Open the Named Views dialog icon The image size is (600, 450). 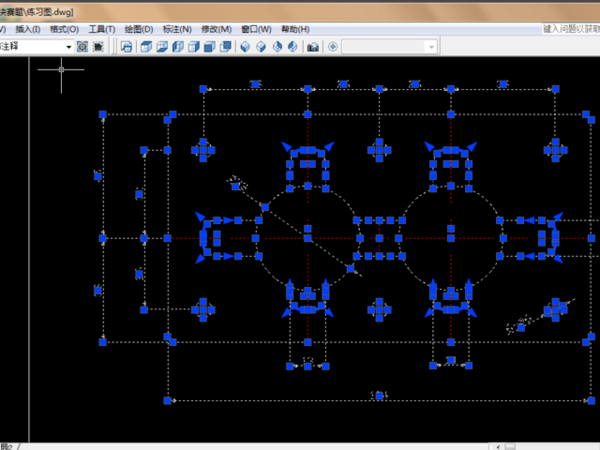(x=127, y=47)
